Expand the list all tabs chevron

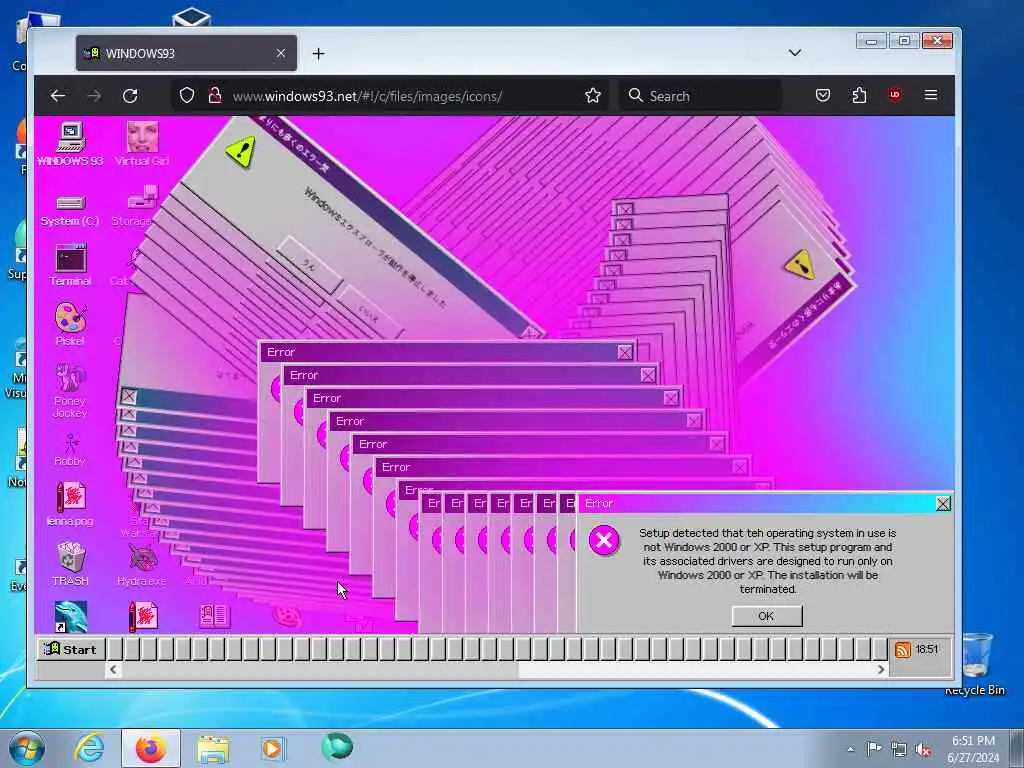pos(795,53)
